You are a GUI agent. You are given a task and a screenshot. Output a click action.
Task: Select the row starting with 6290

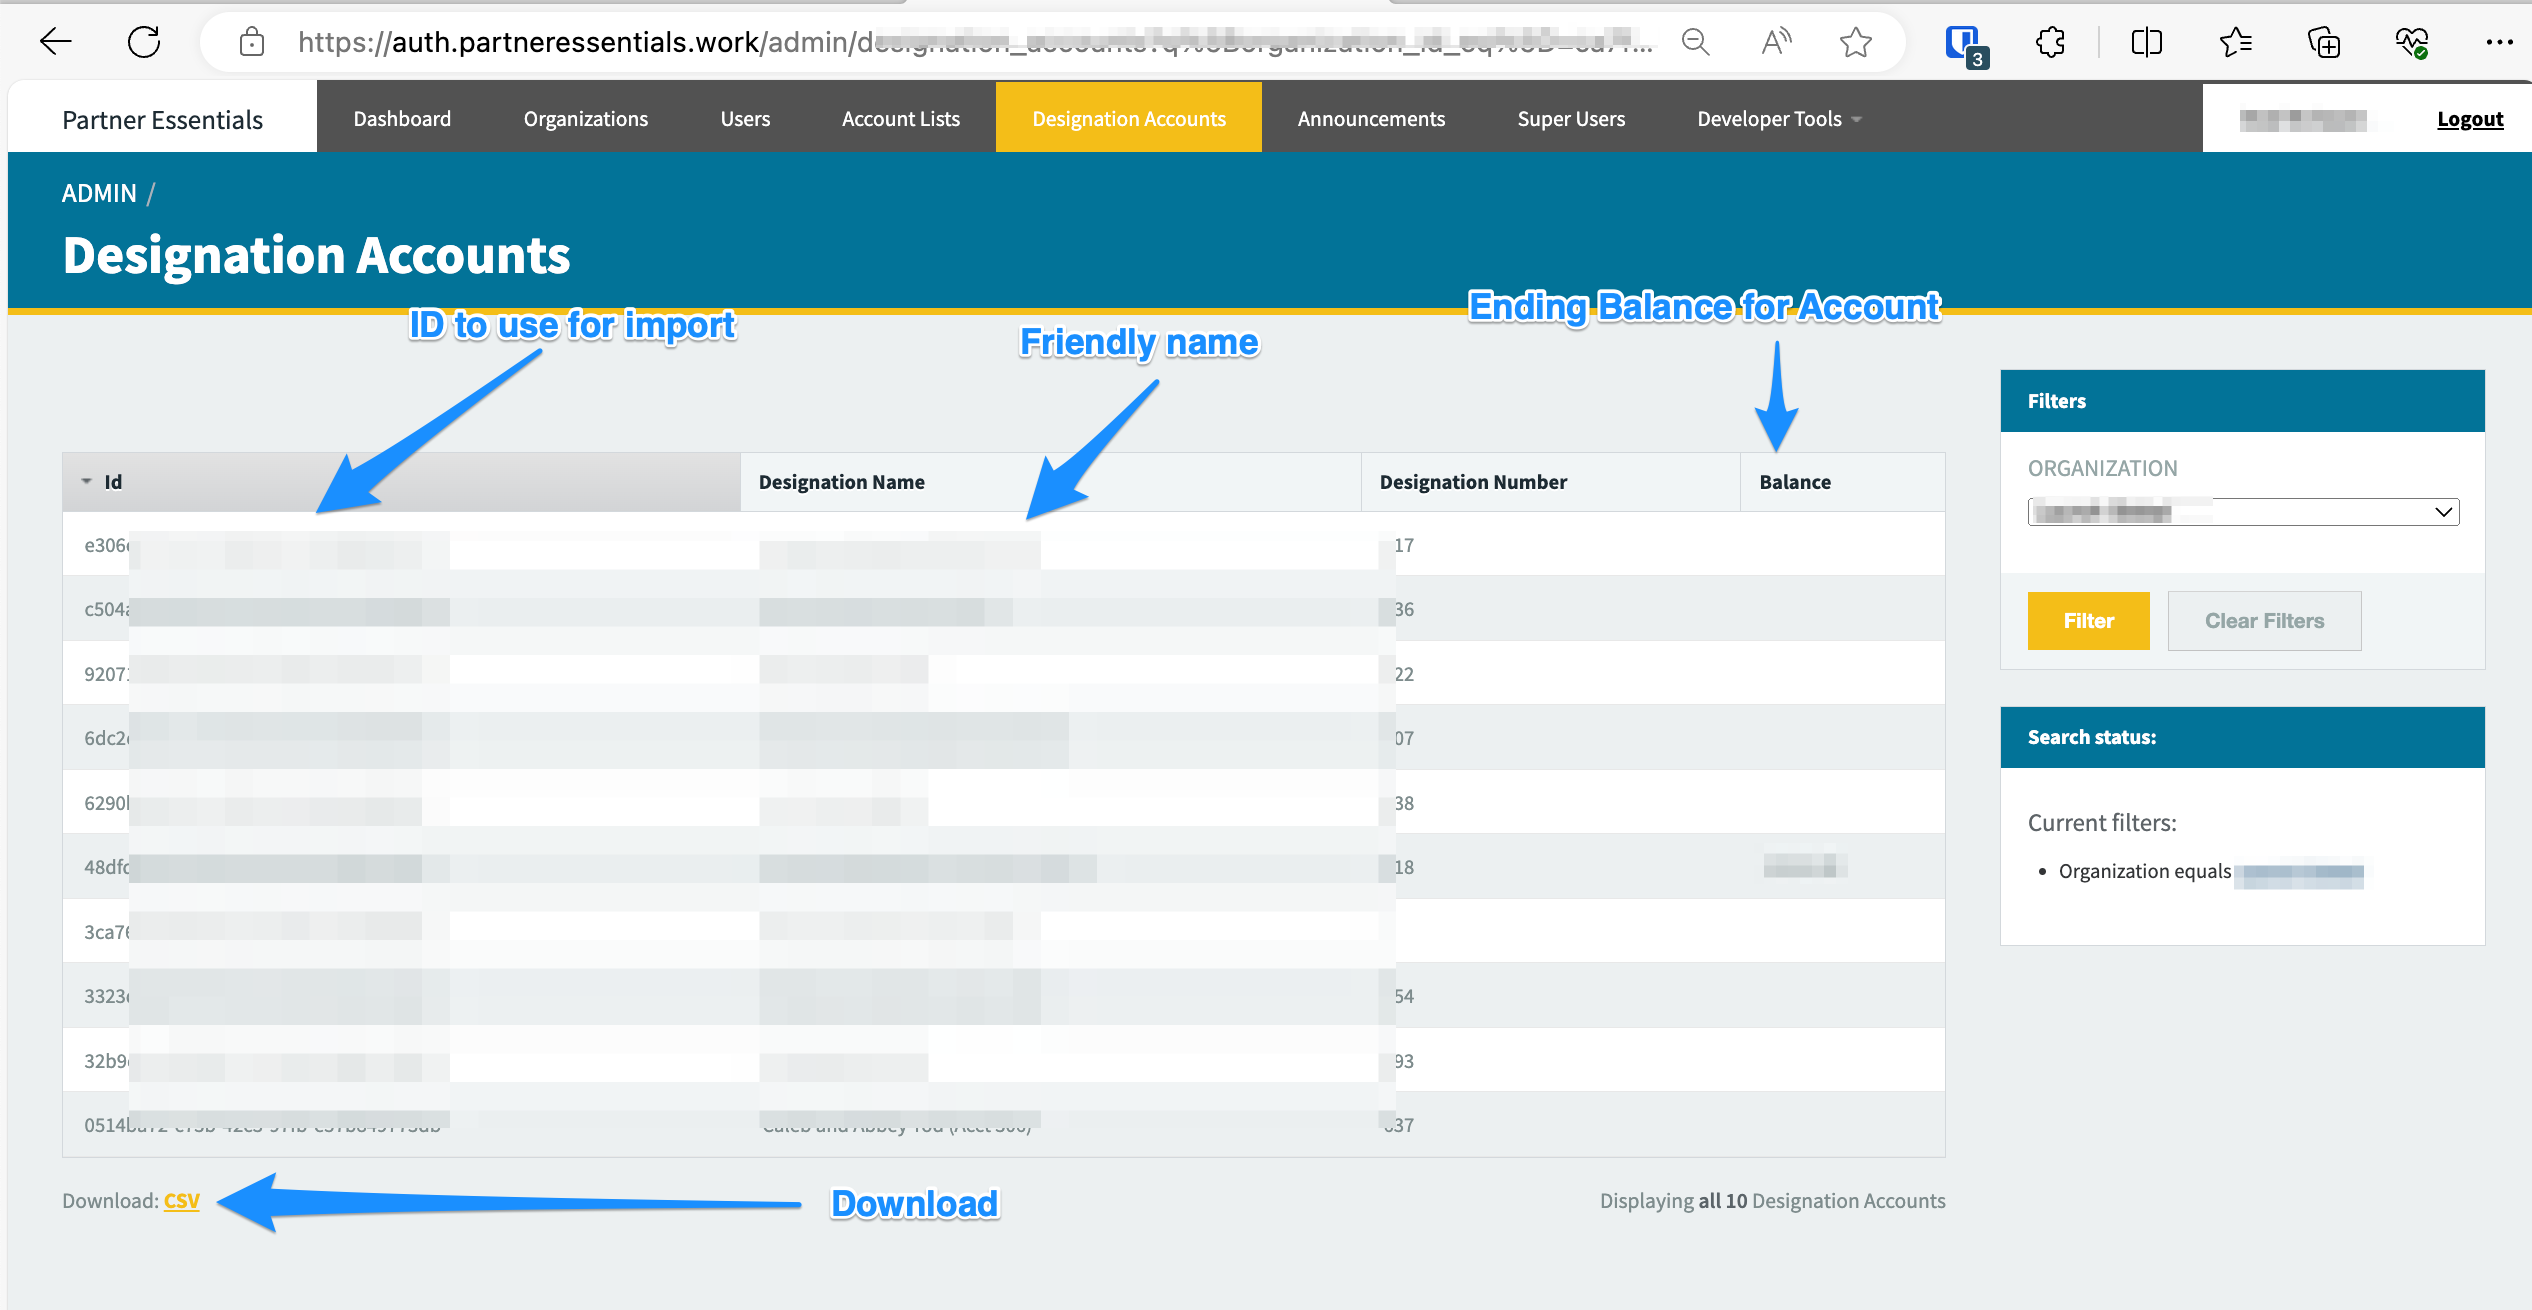1004,803
